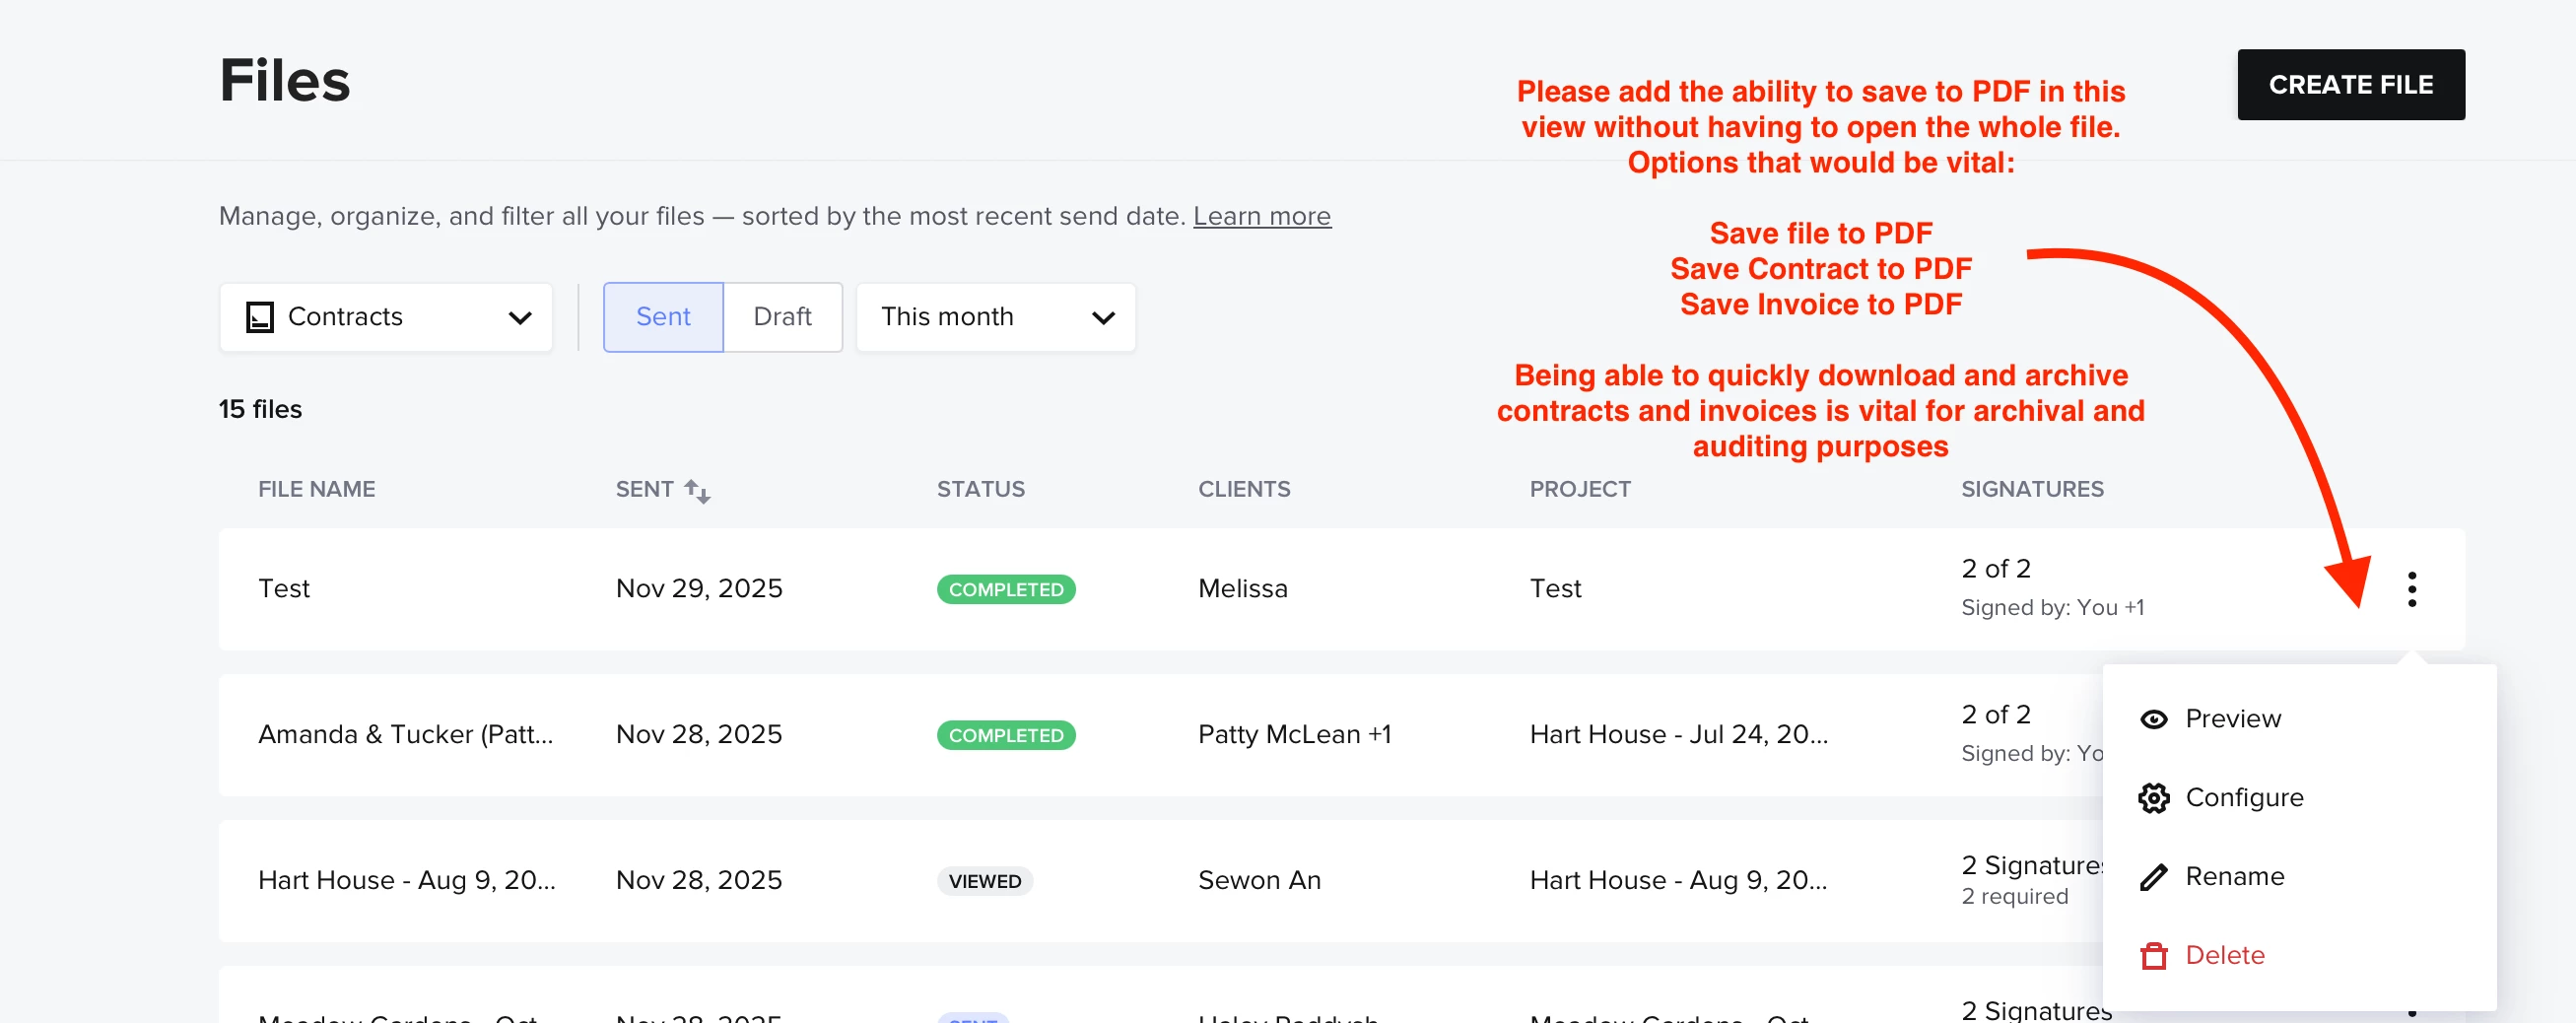Open the Contracts file type dropdown
Screen dimensions: 2576x1023
click(386, 317)
